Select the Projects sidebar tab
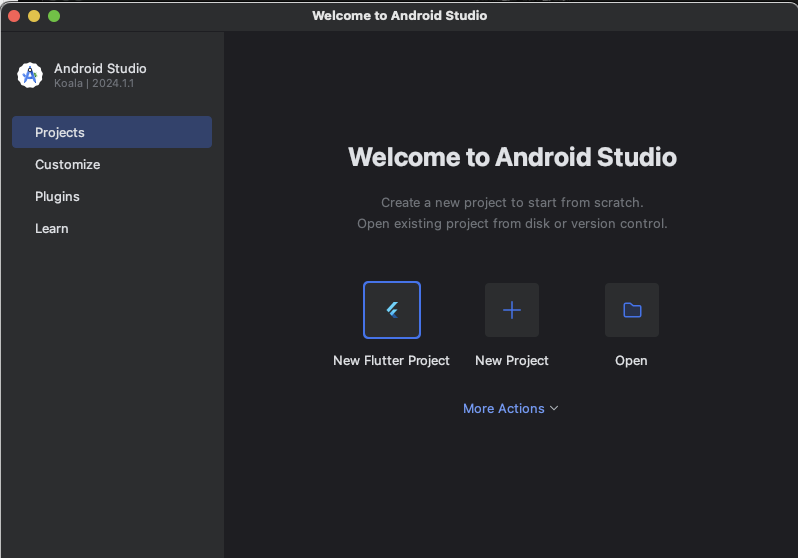This screenshot has width=798, height=558. tap(112, 132)
